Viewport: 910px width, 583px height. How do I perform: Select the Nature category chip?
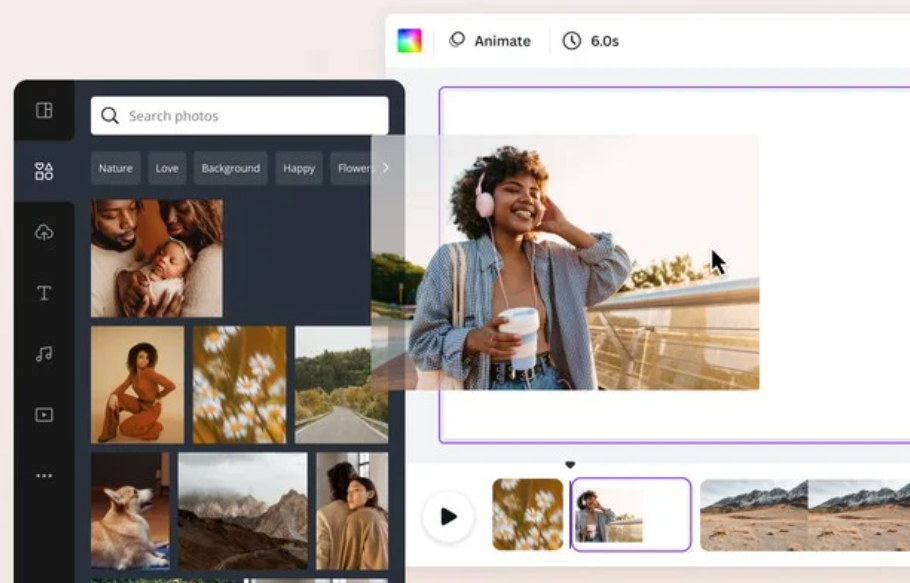115,168
